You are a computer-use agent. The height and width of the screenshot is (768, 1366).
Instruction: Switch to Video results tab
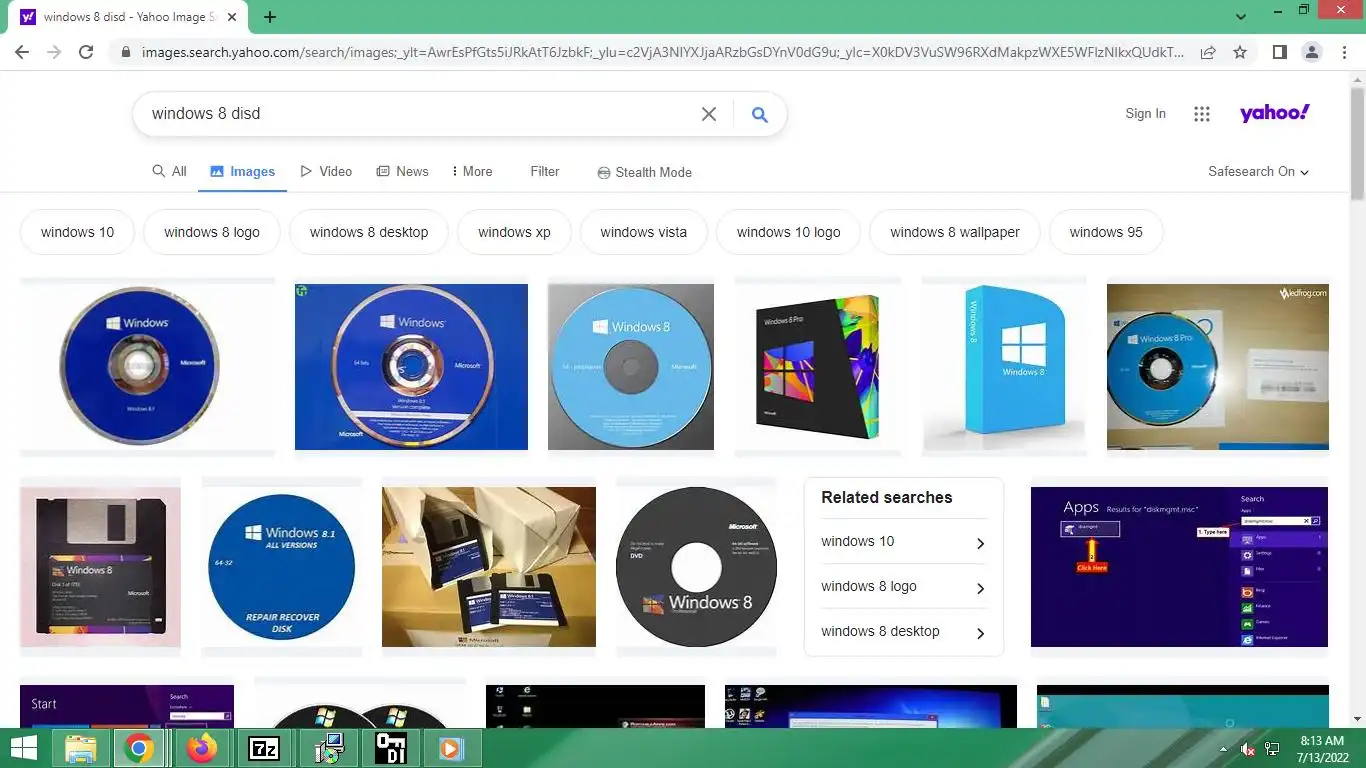[x=326, y=171]
